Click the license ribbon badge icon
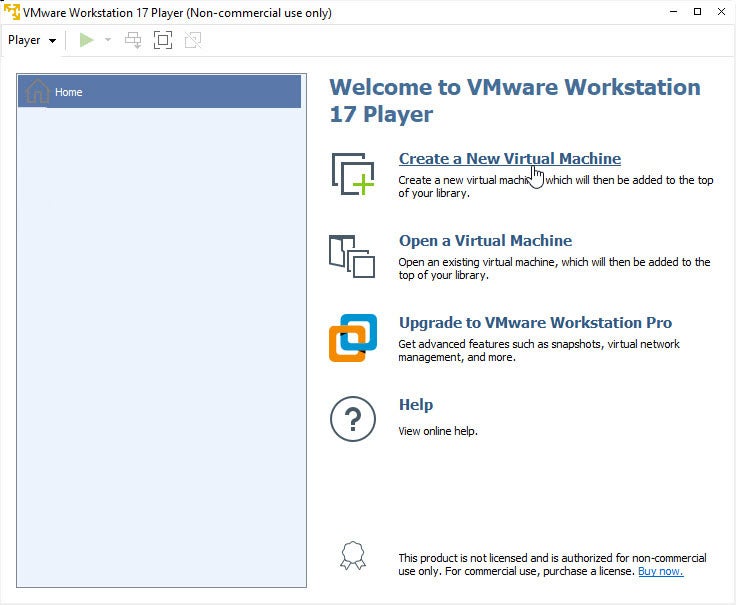 point(353,556)
